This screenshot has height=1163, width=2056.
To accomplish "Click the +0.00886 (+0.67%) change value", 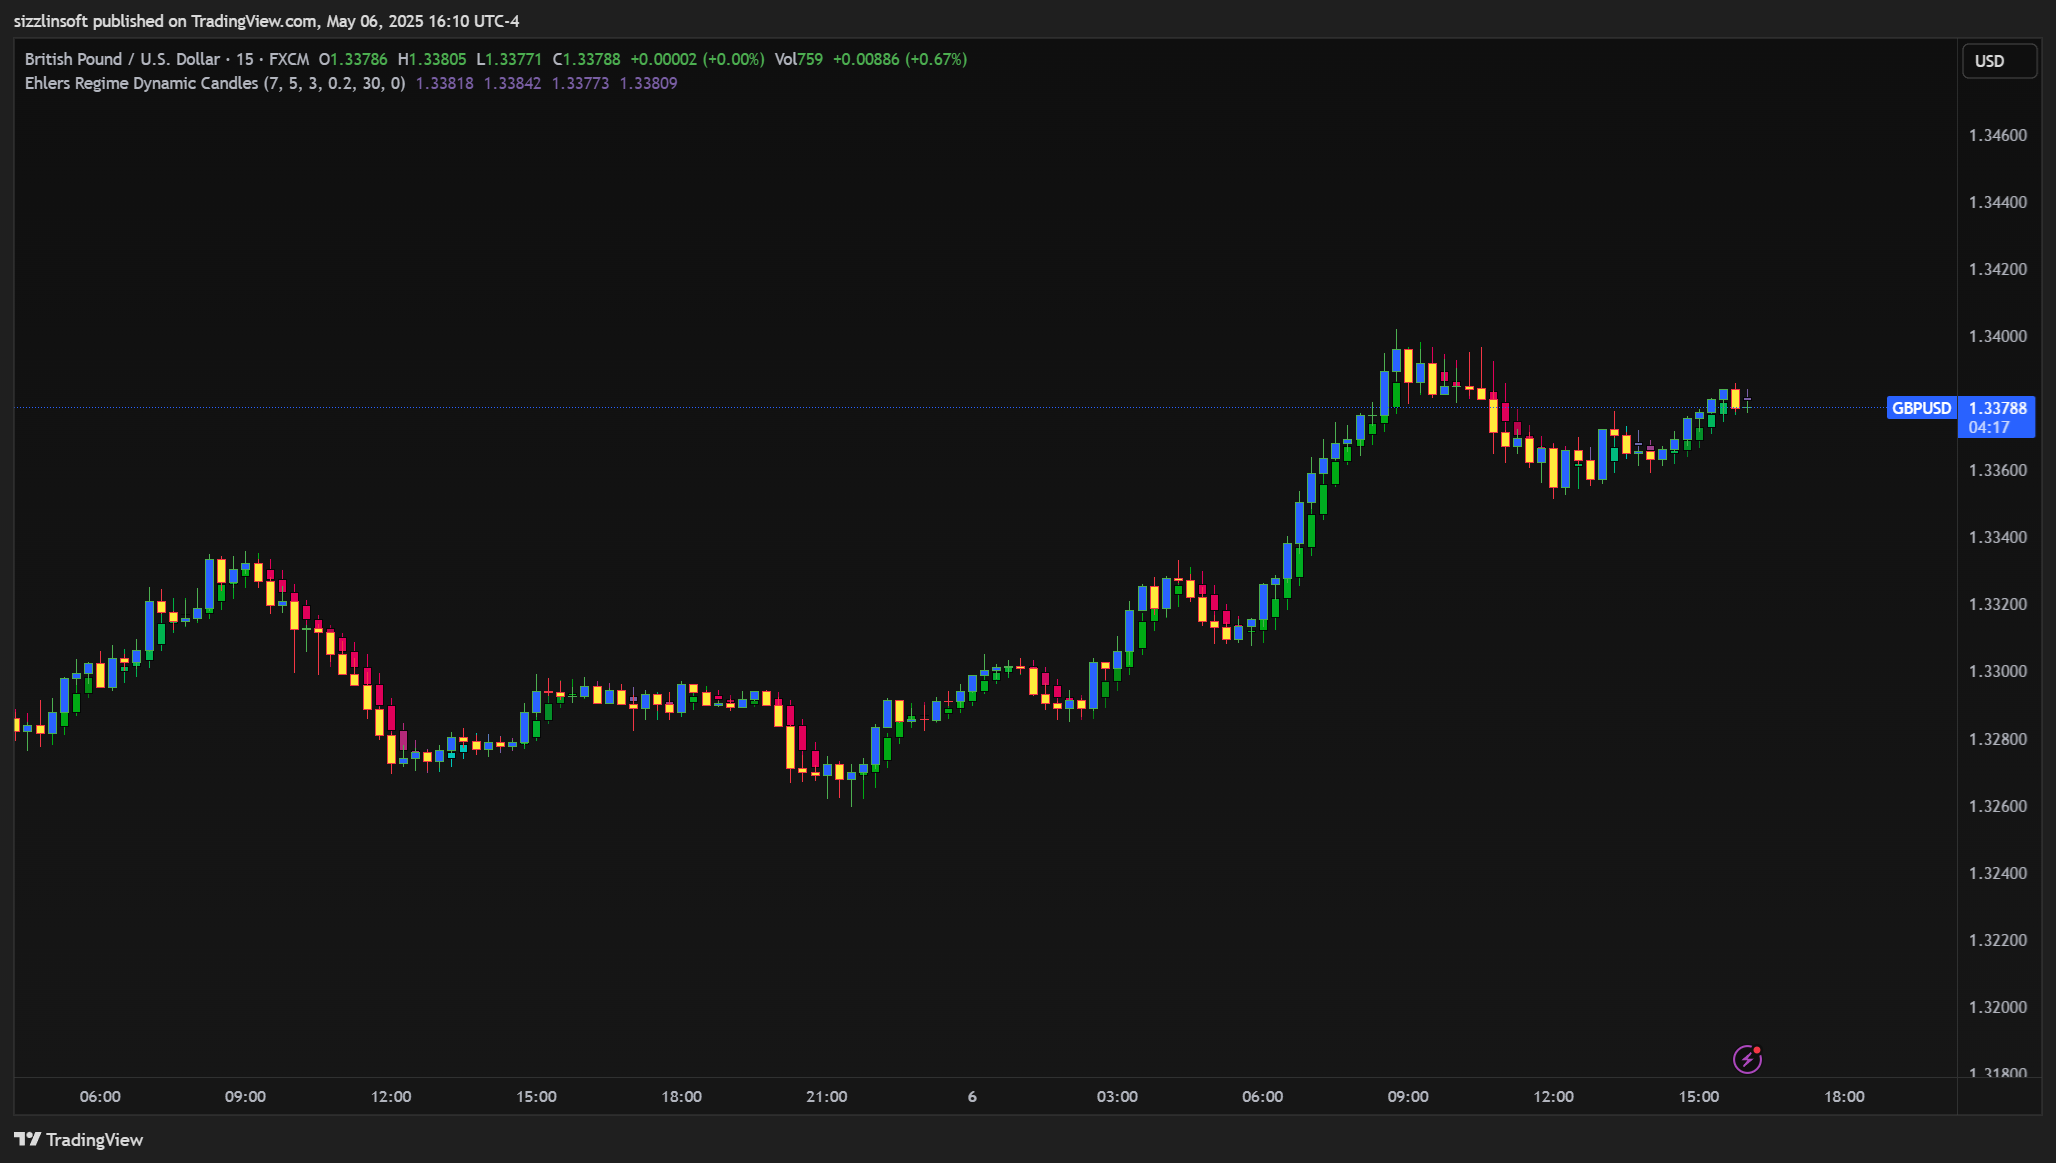I will tap(900, 59).
